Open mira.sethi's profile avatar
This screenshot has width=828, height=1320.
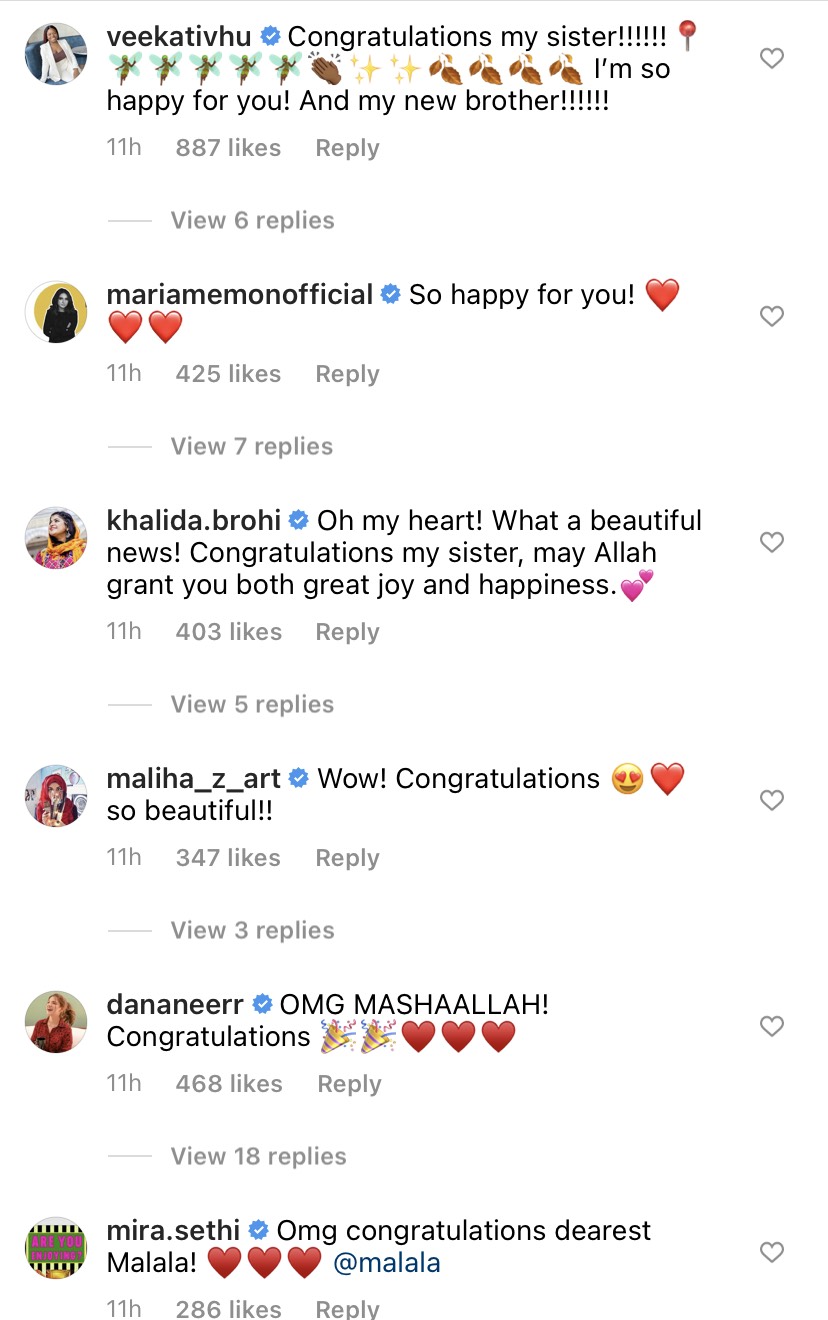55,1247
